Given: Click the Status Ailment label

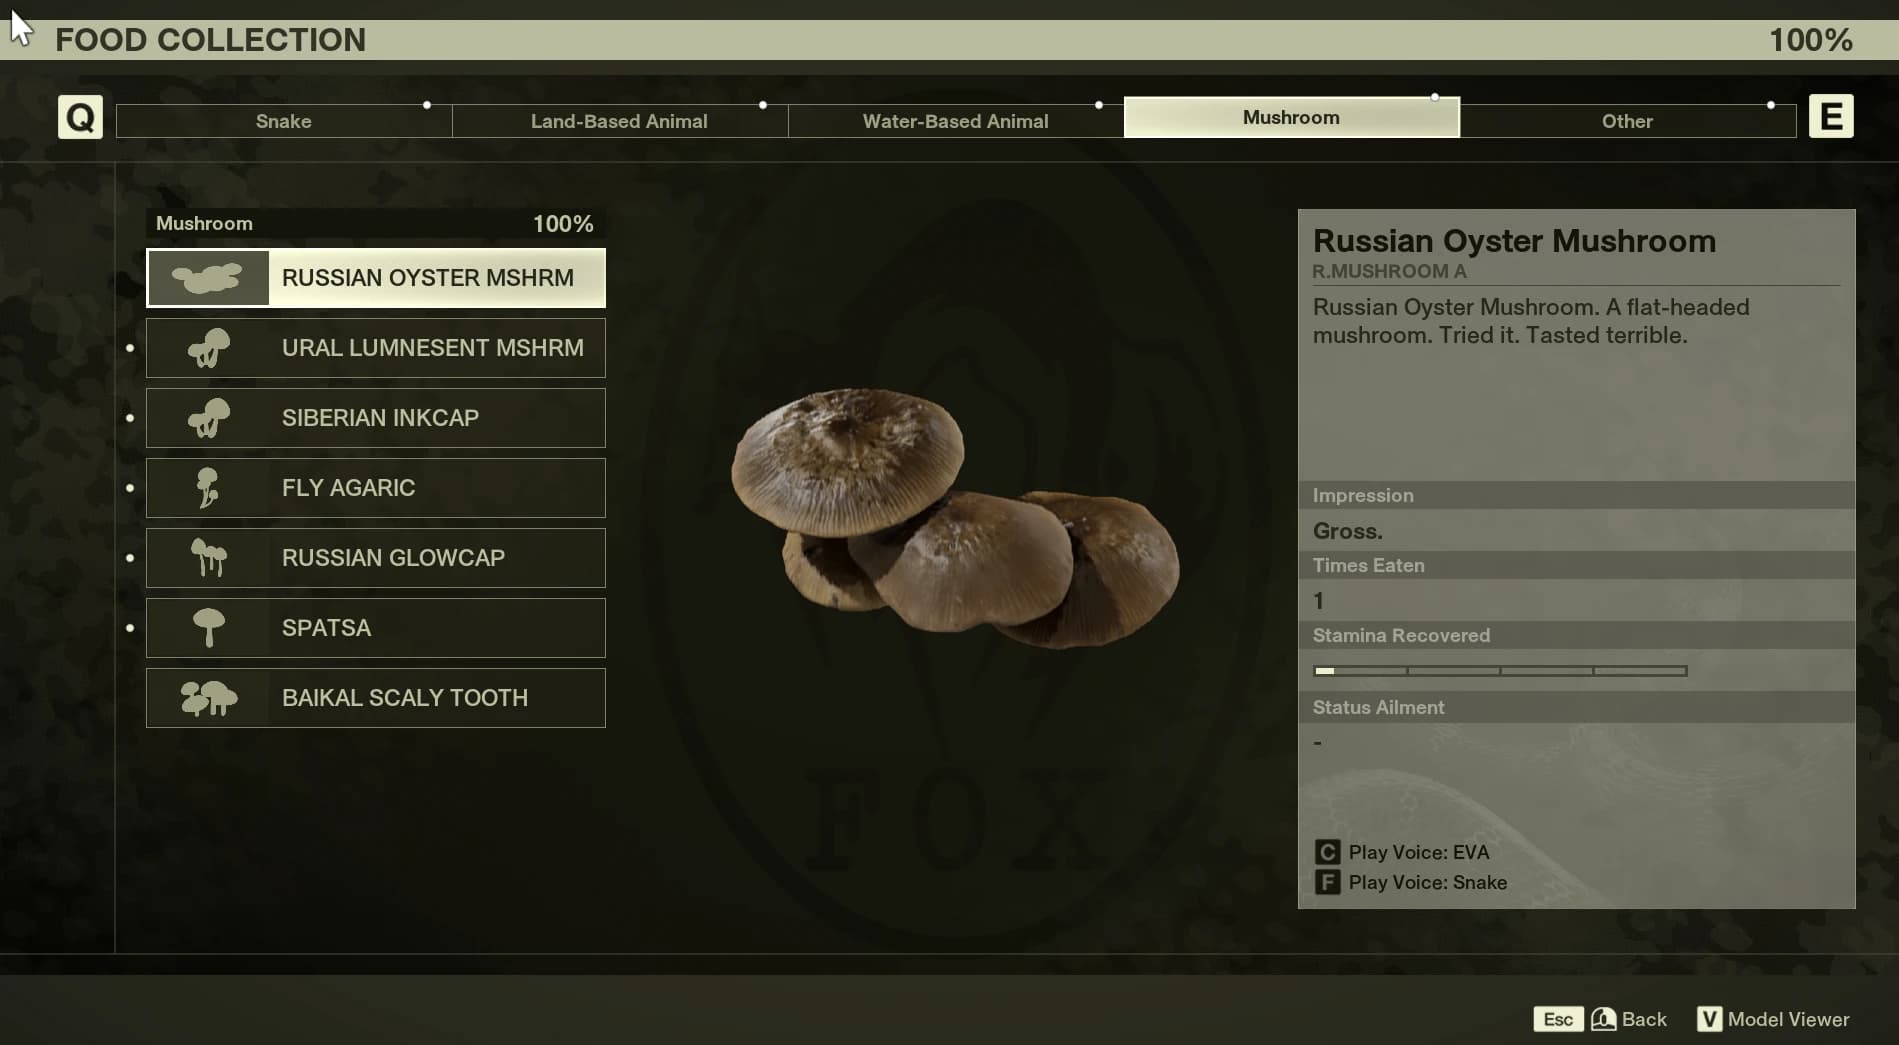Looking at the screenshot, I should click(1378, 707).
